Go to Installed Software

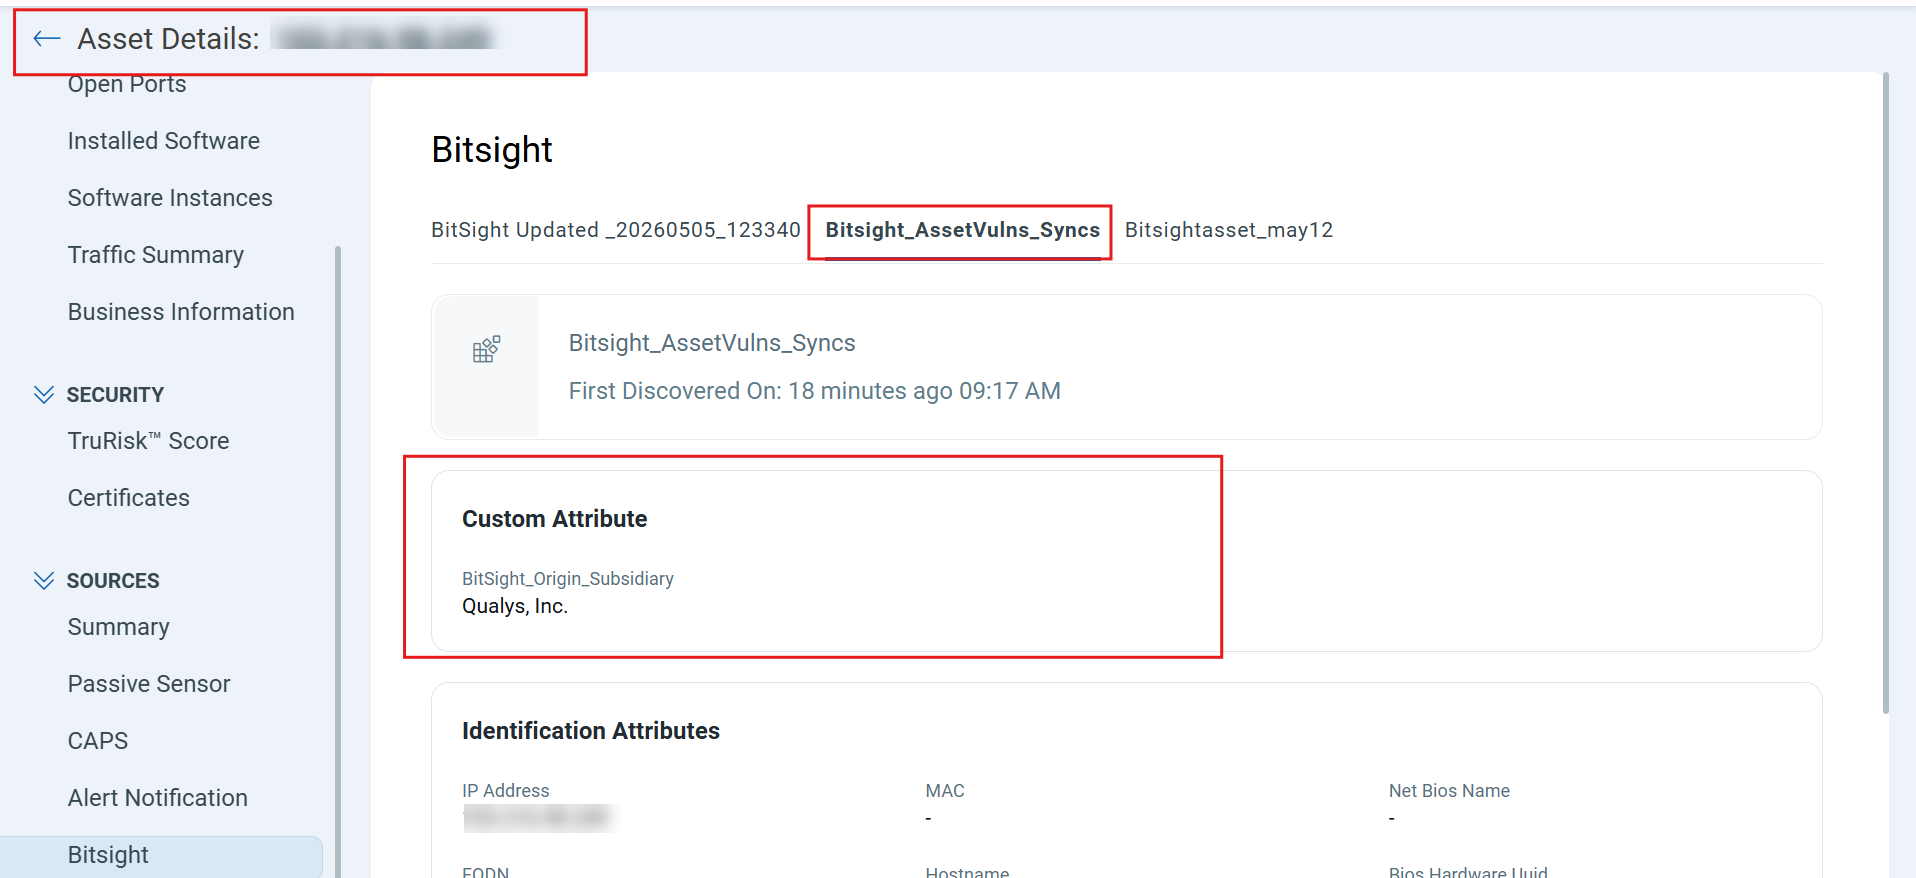tap(164, 141)
